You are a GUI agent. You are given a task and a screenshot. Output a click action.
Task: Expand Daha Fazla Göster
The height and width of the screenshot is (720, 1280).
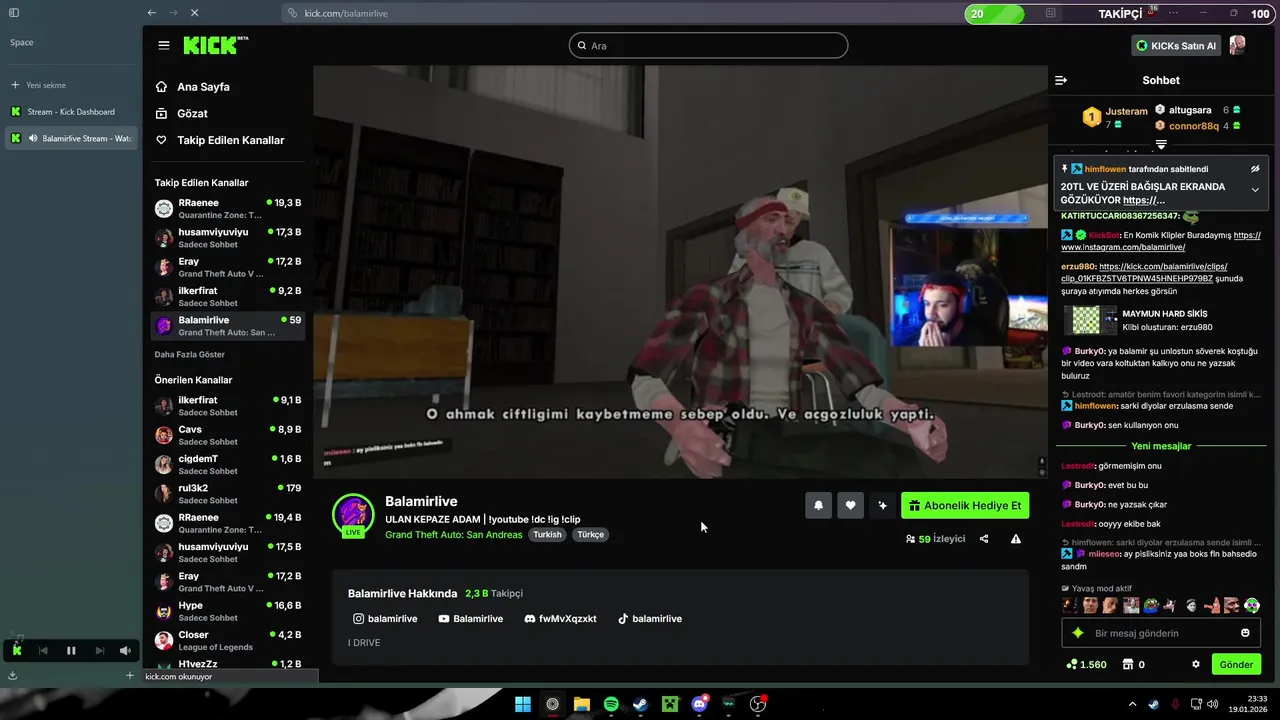(x=190, y=354)
